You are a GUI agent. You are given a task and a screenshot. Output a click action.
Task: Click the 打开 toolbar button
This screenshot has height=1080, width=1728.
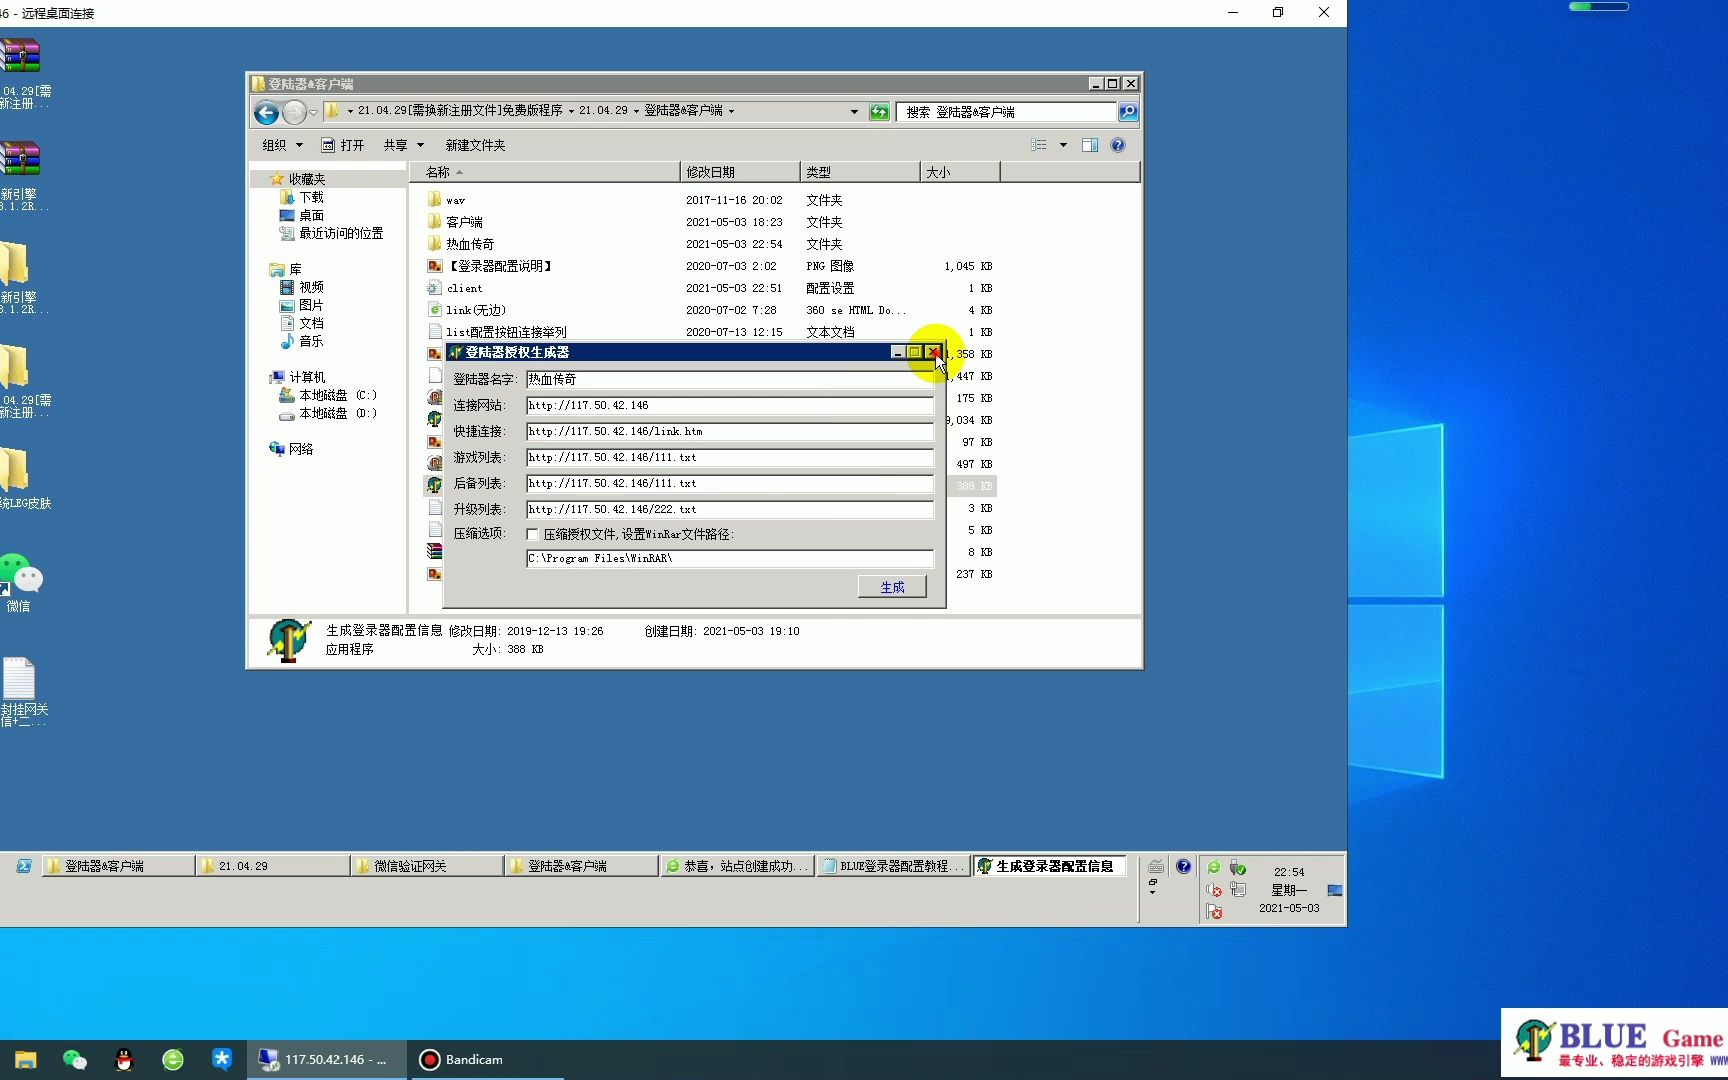tap(343, 145)
